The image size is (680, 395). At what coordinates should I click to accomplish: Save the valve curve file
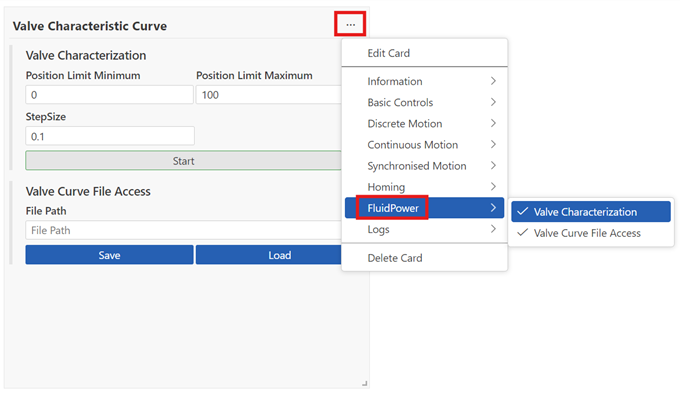coord(109,255)
